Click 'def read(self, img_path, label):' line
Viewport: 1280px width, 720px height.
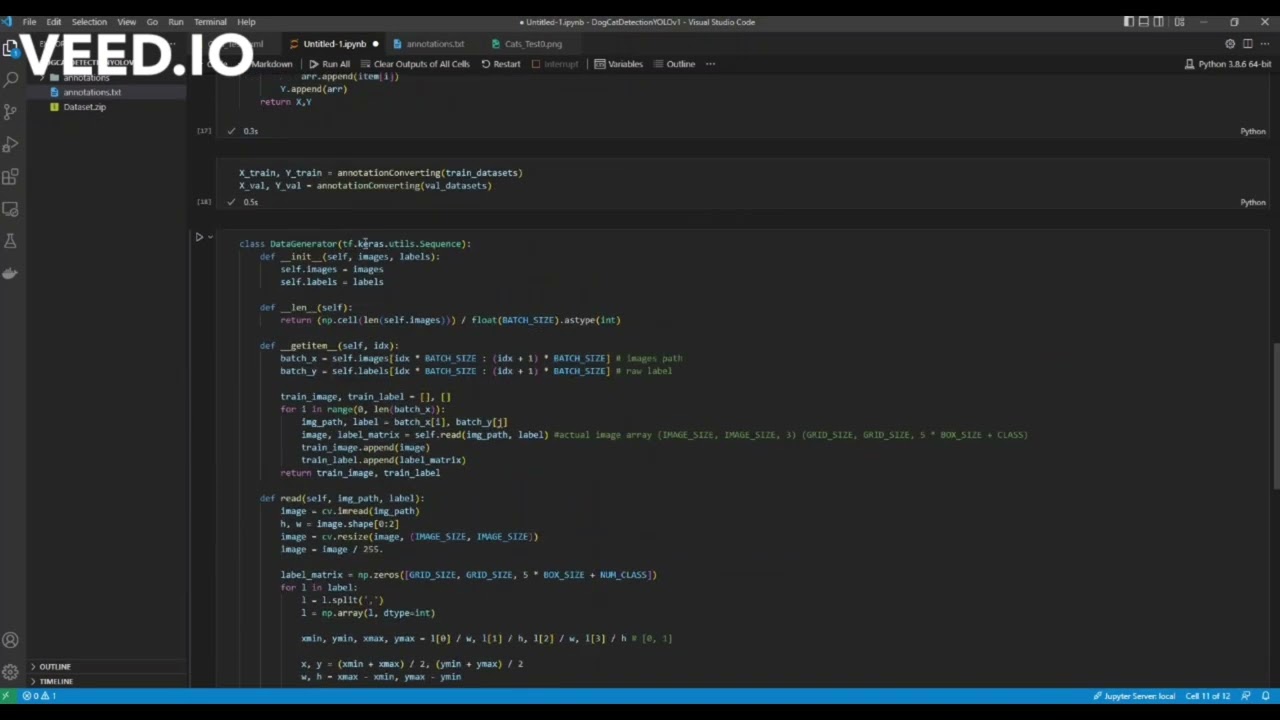click(341, 498)
